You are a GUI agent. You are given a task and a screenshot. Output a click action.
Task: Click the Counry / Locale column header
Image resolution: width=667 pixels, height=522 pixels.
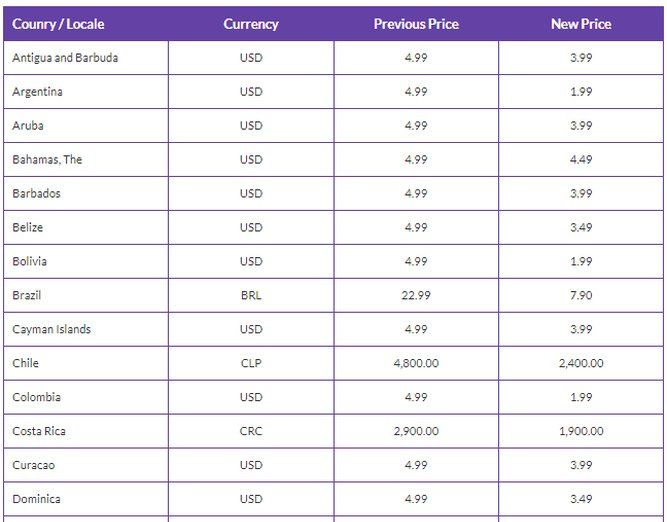tap(58, 24)
